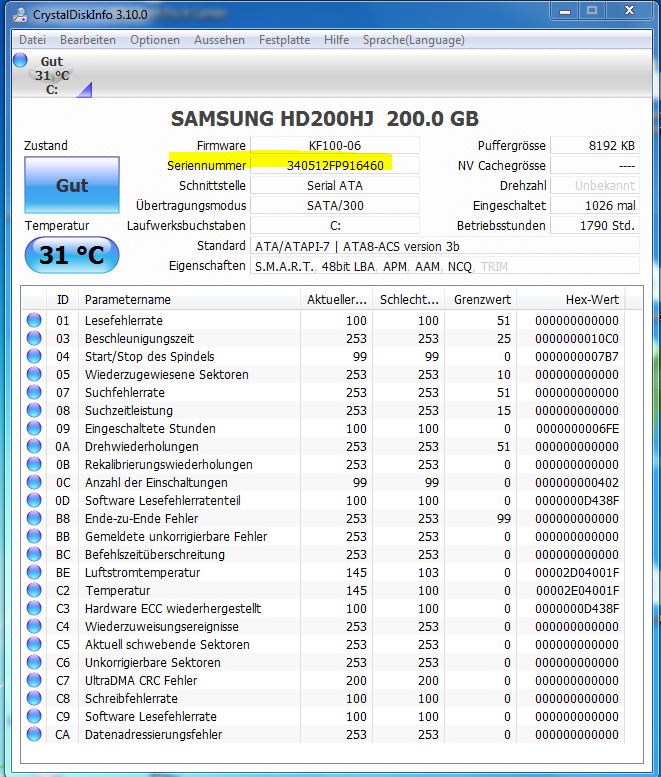
Task: Open the Hilfe menu
Action: pos(336,40)
